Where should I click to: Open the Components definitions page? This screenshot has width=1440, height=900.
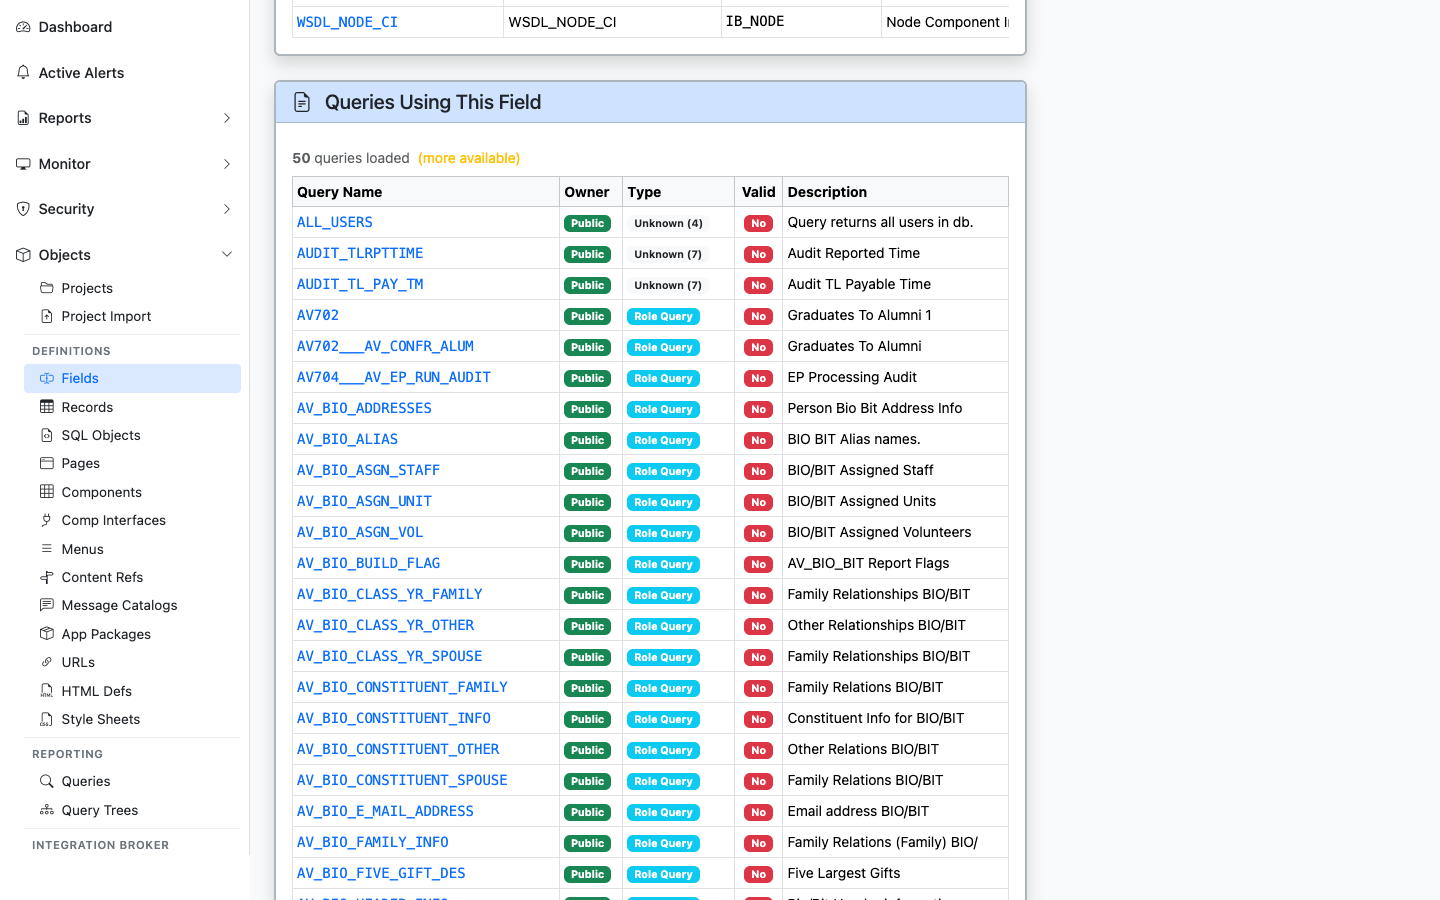pyautogui.click(x=132, y=492)
